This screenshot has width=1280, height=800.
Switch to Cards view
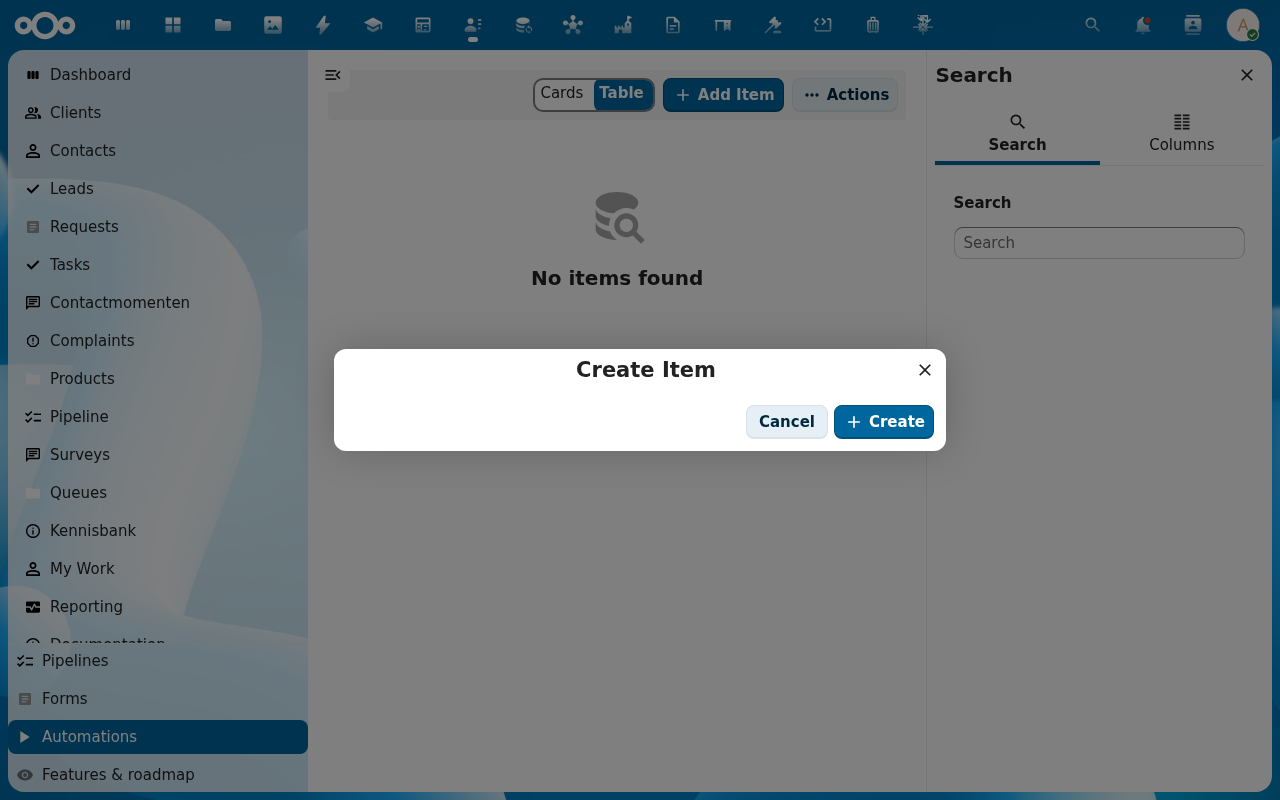tap(562, 93)
